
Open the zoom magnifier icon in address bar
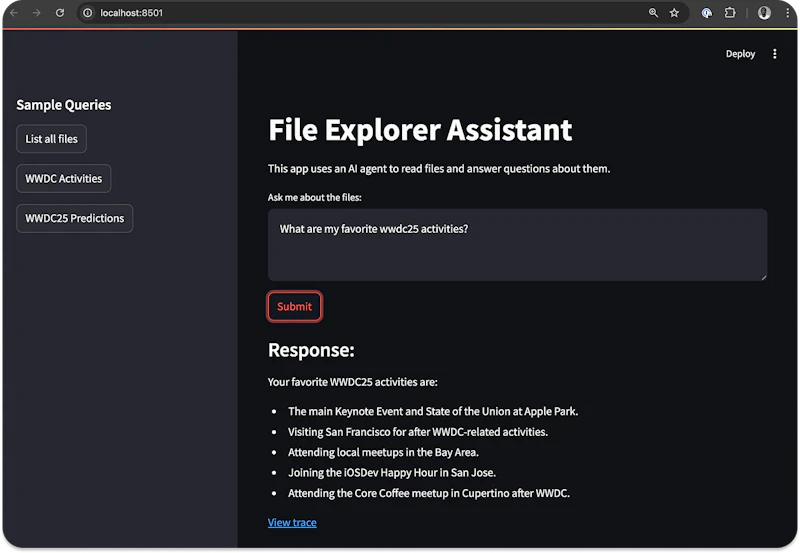pyautogui.click(x=653, y=13)
